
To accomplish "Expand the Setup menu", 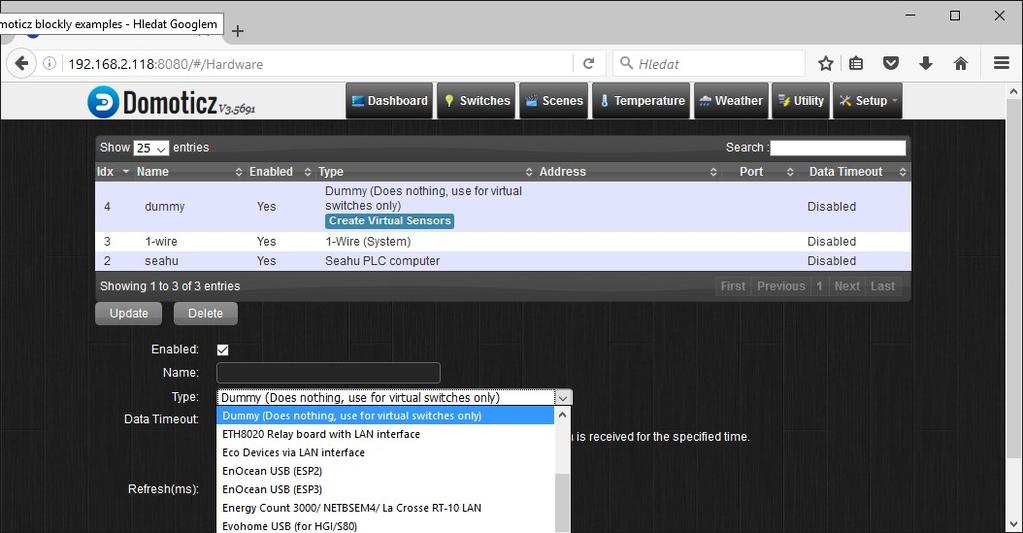I will (x=868, y=100).
